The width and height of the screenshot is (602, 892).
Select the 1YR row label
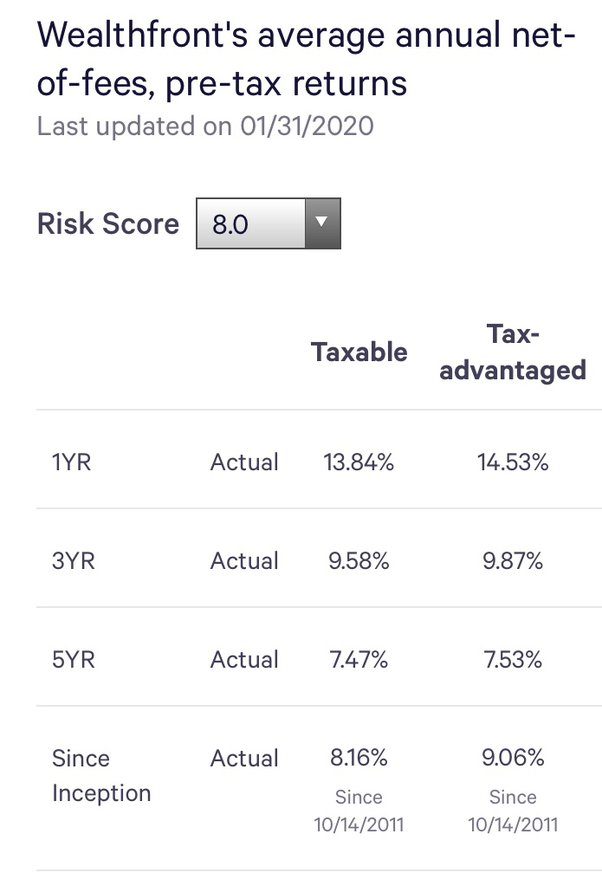pyautogui.click(x=72, y=462)
